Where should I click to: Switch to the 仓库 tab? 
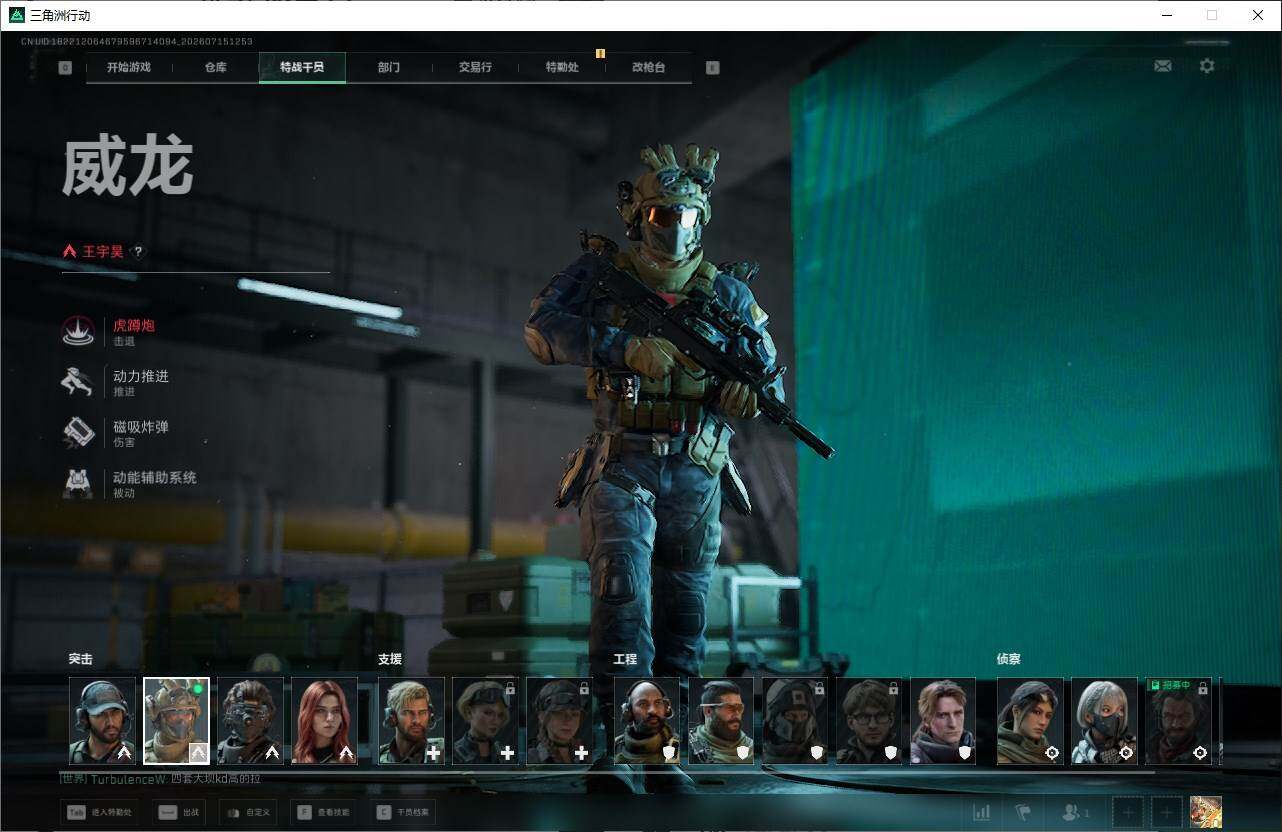pyautogui.click(x=215, y=68)
